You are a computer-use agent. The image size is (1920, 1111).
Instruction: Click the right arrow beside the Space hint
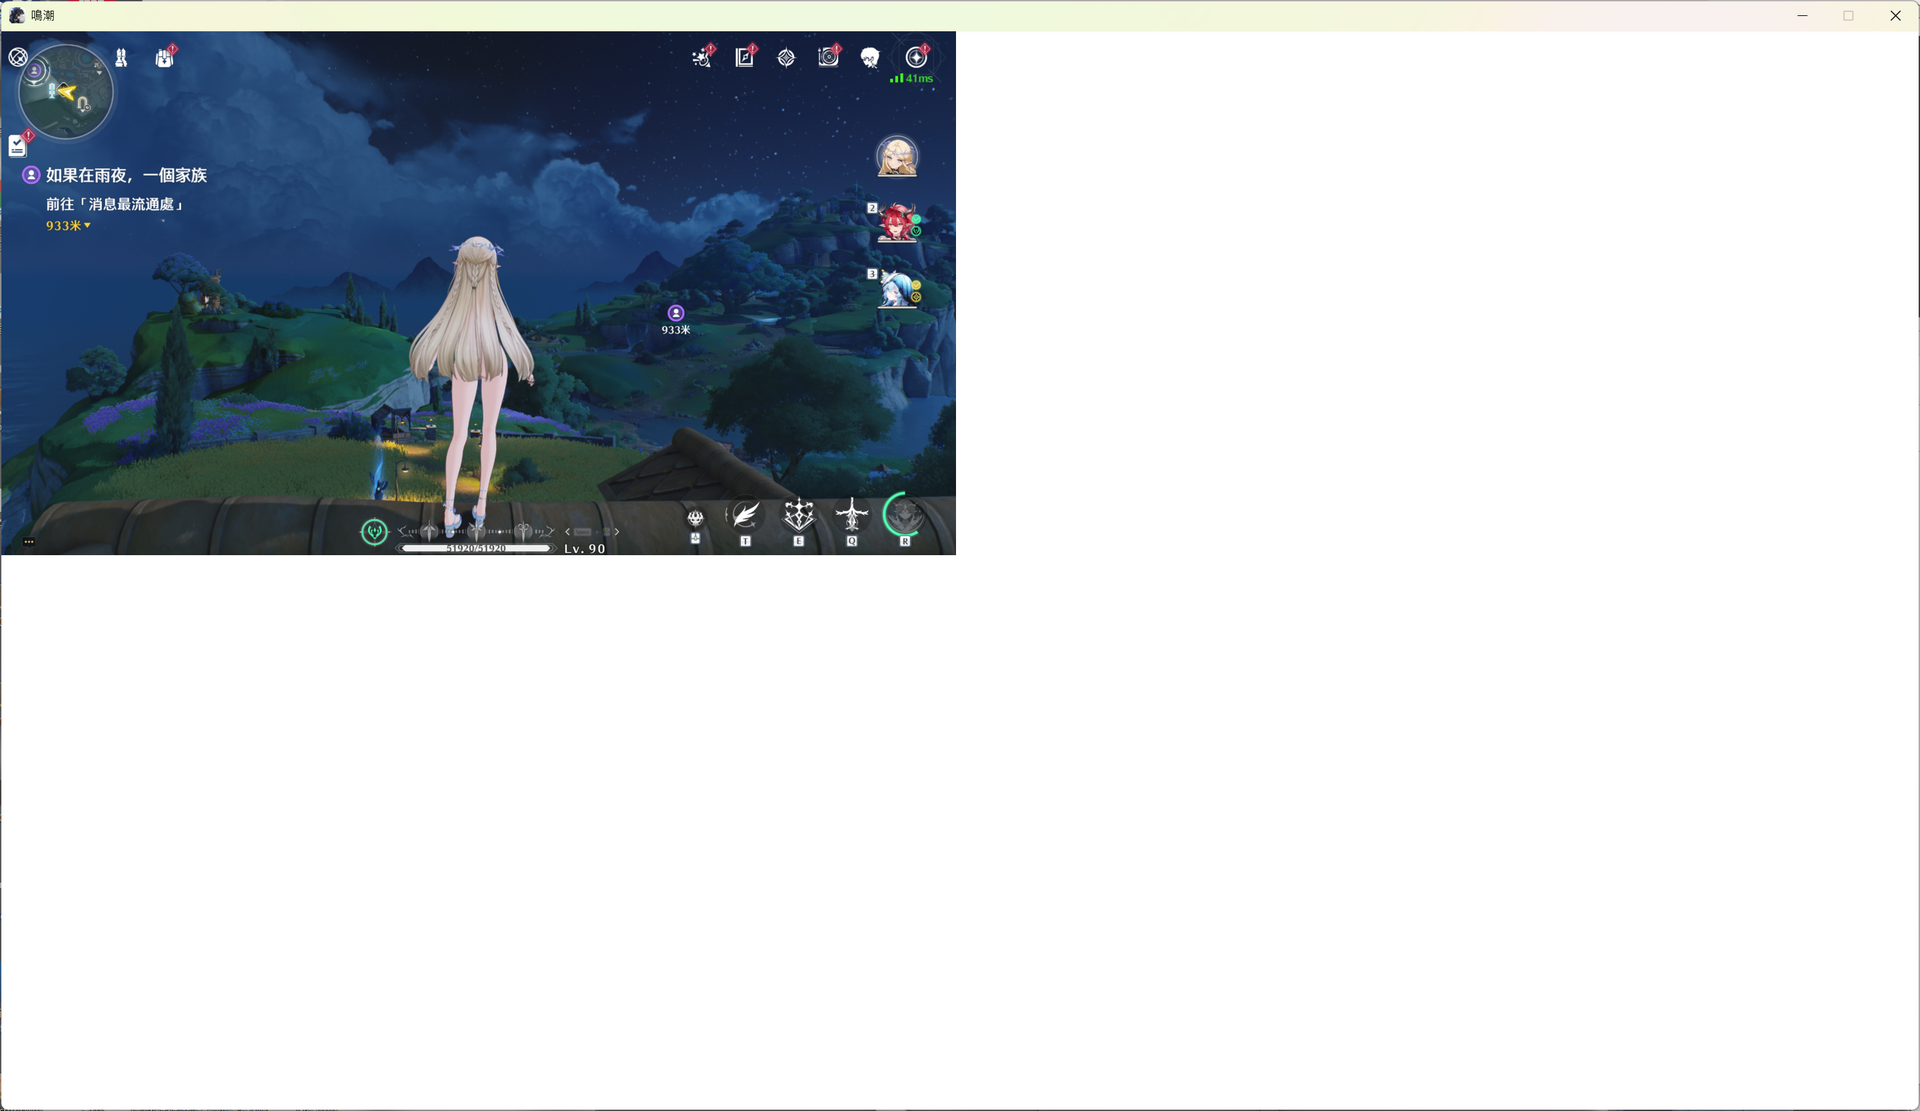(616, 532)
